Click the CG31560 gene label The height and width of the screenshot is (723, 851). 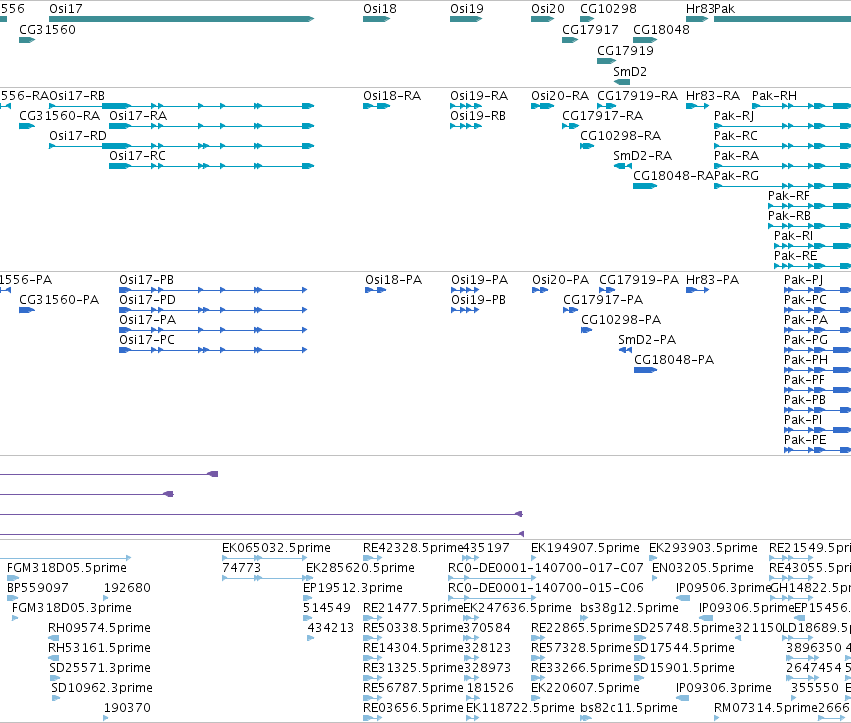(x=47, y=30)
